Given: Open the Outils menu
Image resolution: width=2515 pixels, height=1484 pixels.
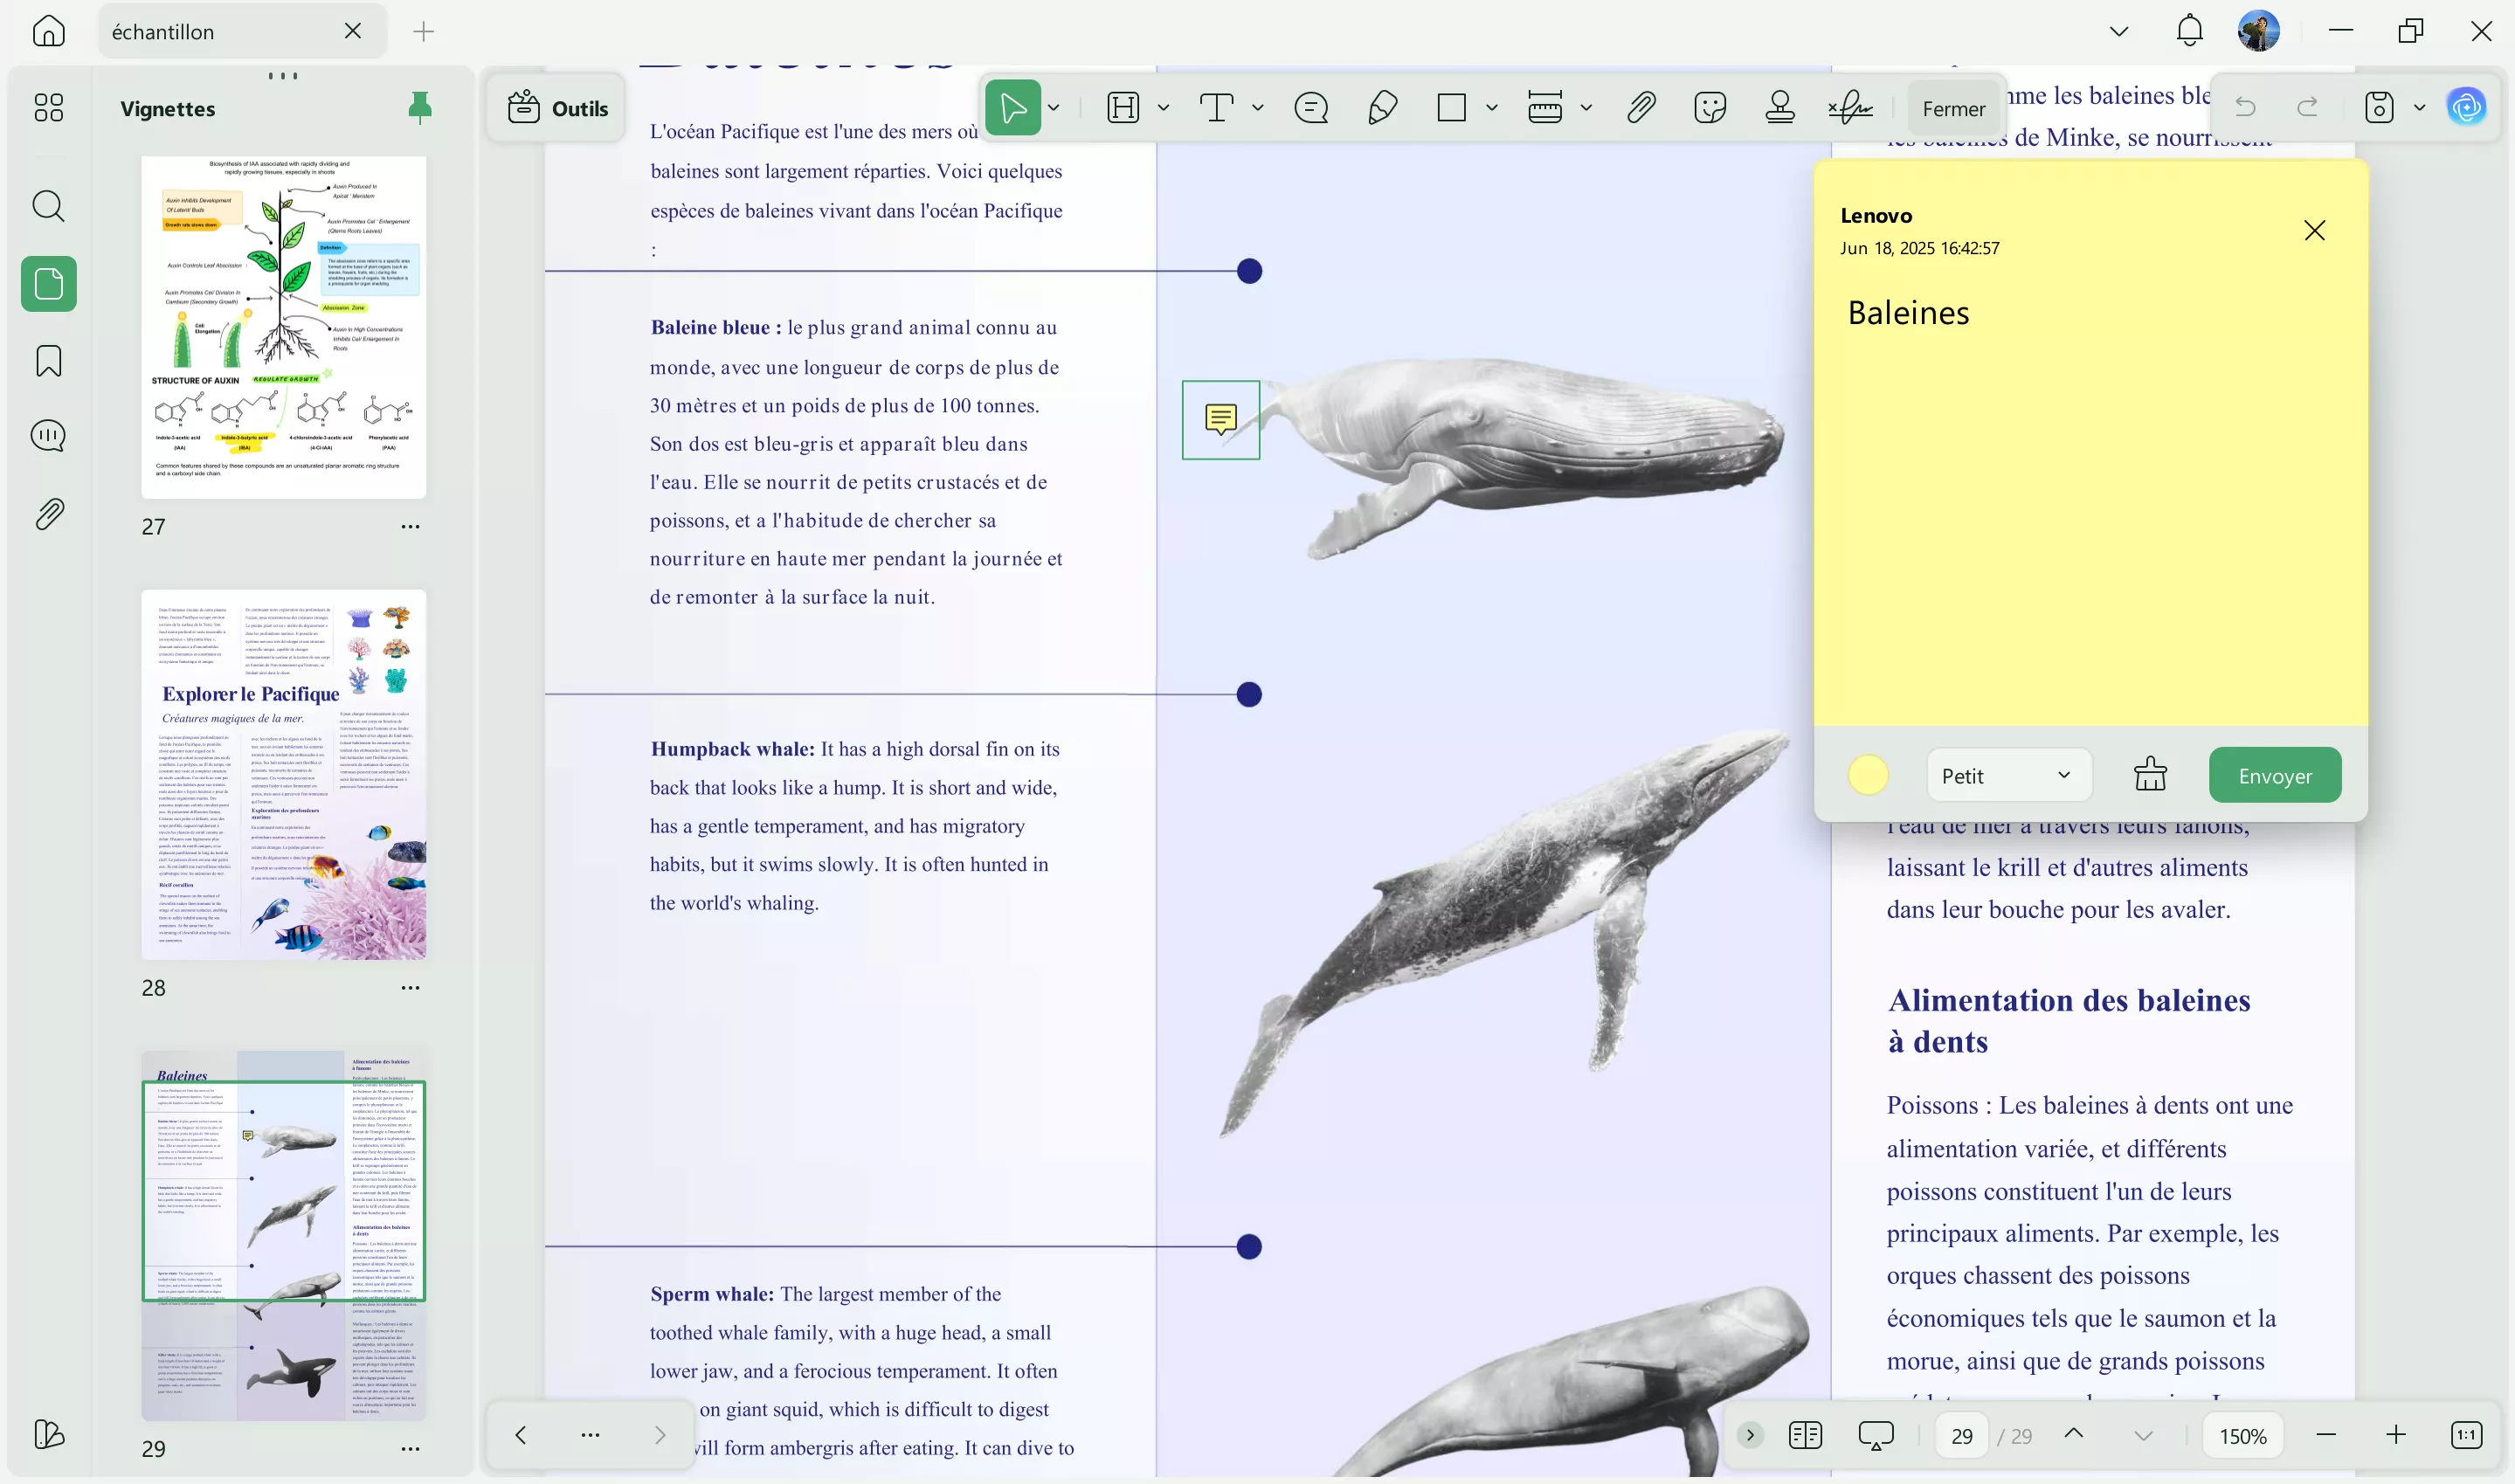Looking at the screenshot, I should click(x=557, y=108).
